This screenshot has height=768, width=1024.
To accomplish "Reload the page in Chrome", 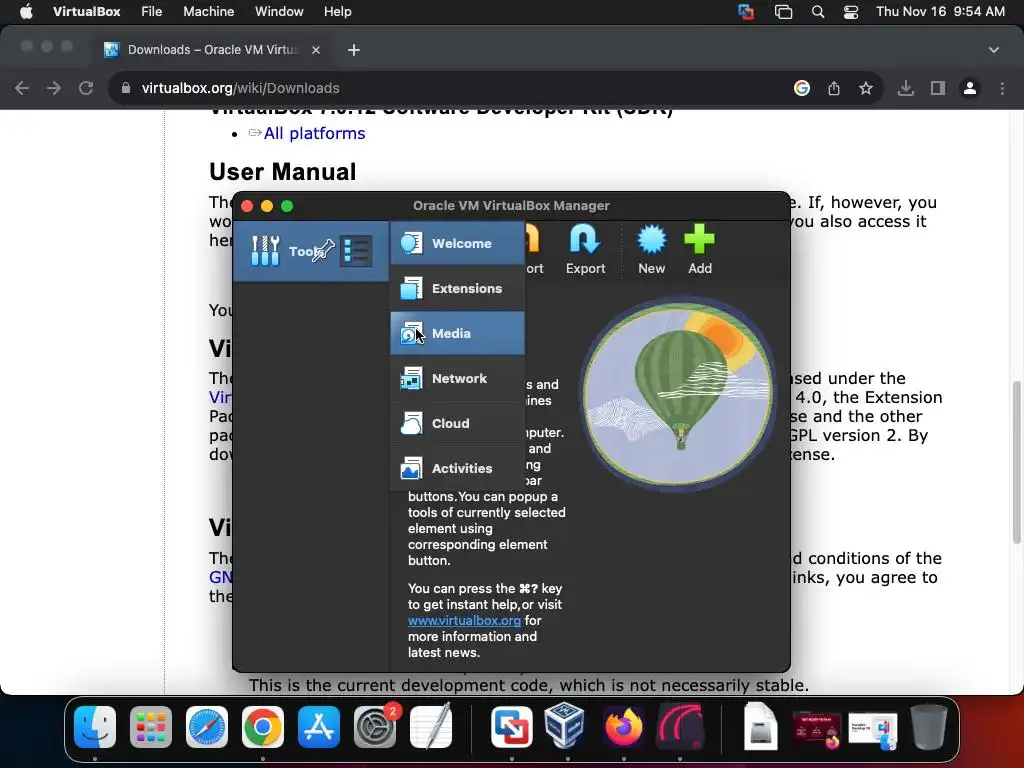I will [86, 88].
